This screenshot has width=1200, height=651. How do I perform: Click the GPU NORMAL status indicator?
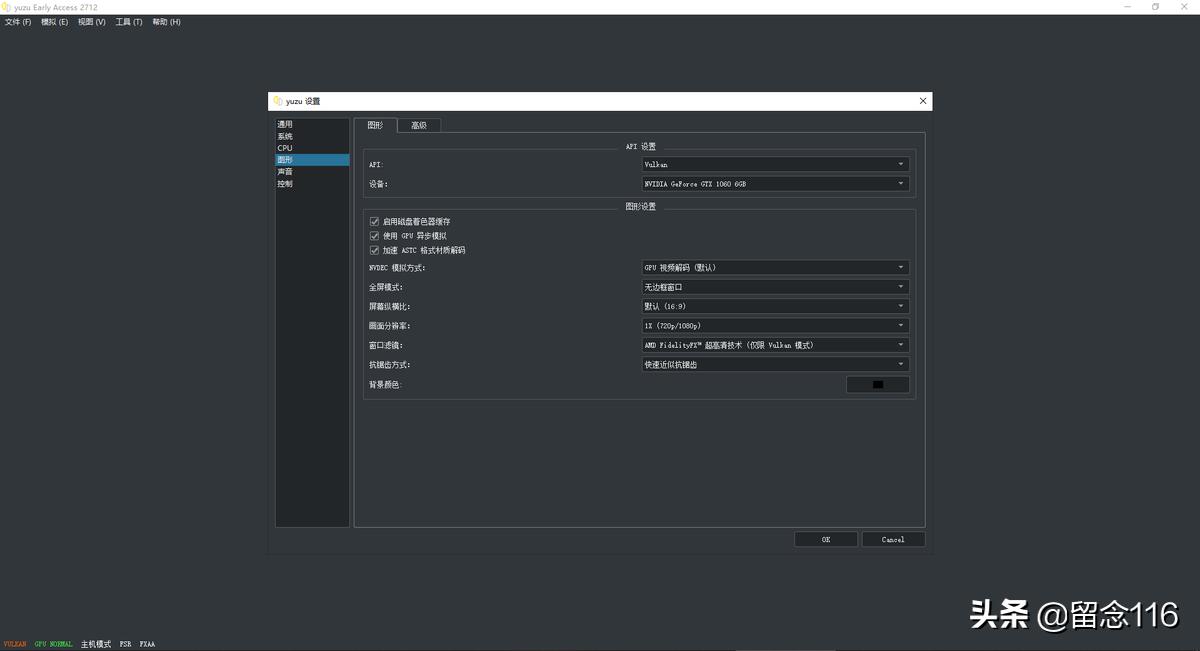click(x=53, y=644)
